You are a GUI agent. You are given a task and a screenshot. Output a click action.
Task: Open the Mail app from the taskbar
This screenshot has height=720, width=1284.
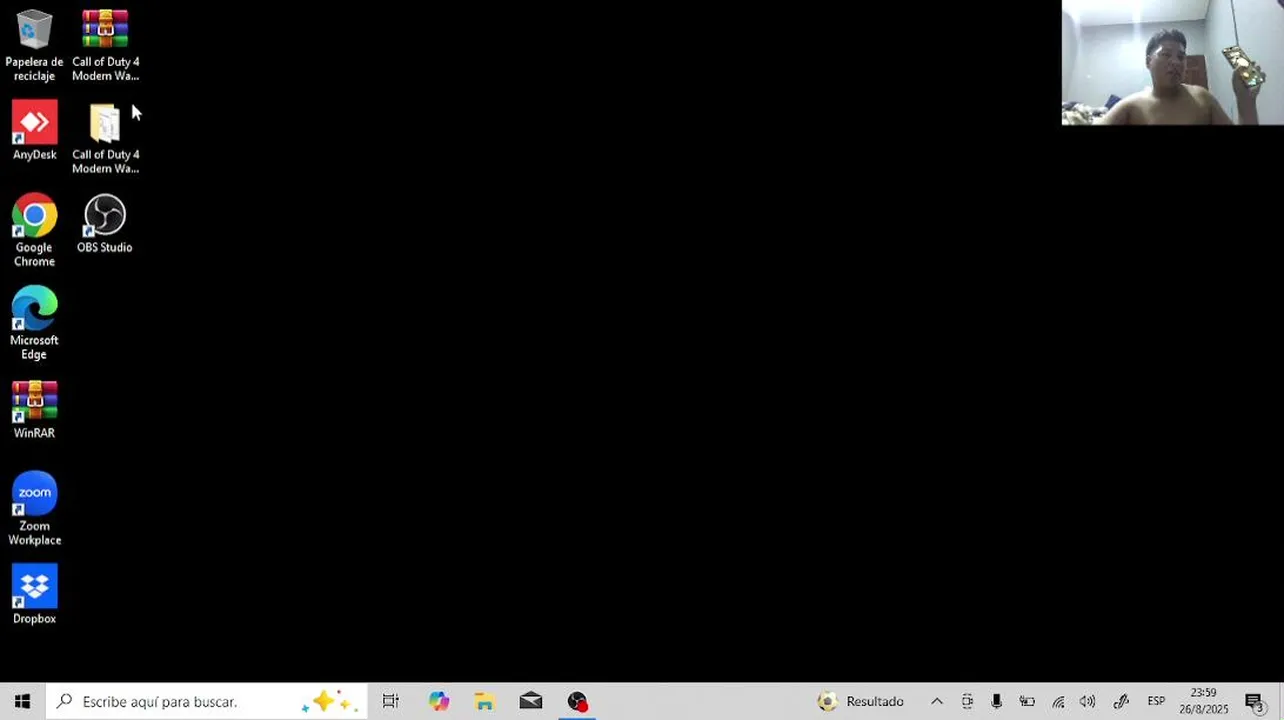[x=531, y=701]
